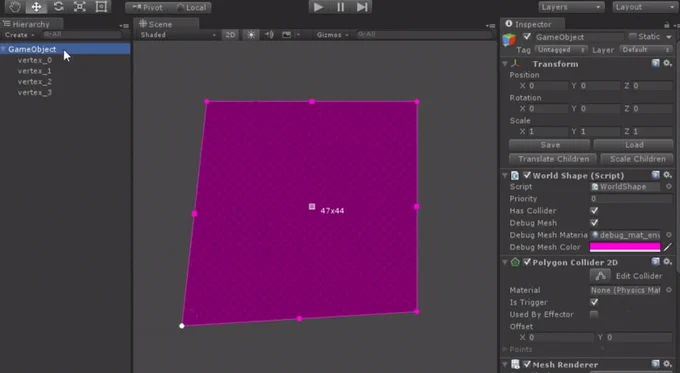Screen dimensions: 680x373
Task: Toggle World Shape script enabled checkbox
Action: [527, 175]
